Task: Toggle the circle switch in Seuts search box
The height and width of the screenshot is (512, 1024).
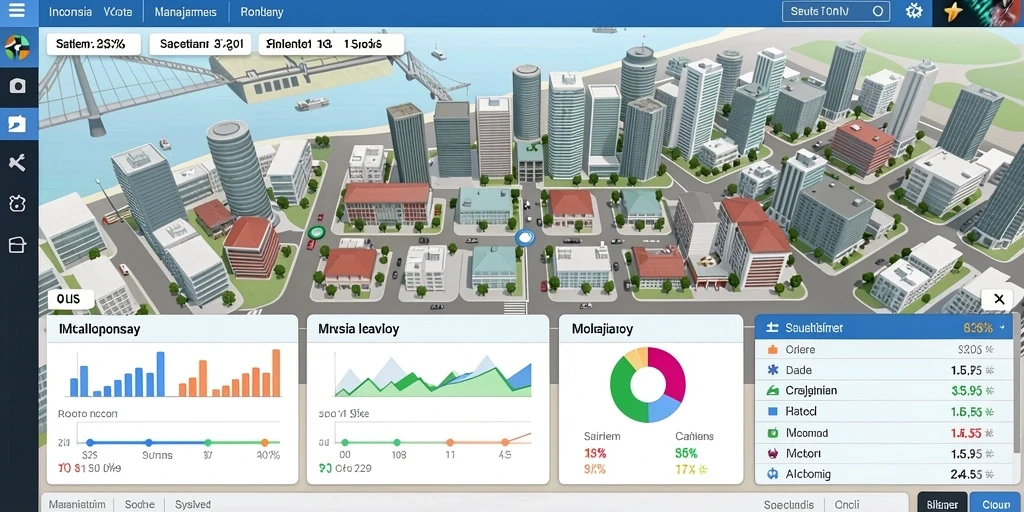Action: point(877,11)
